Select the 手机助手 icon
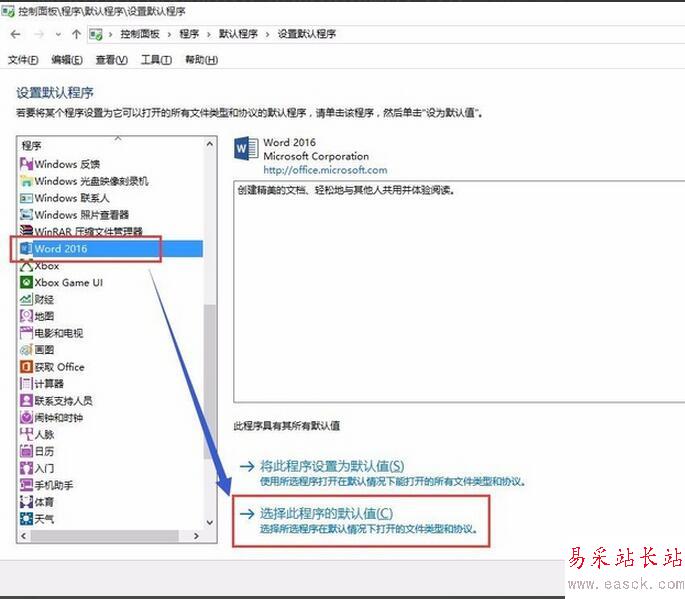 point(26,485)
